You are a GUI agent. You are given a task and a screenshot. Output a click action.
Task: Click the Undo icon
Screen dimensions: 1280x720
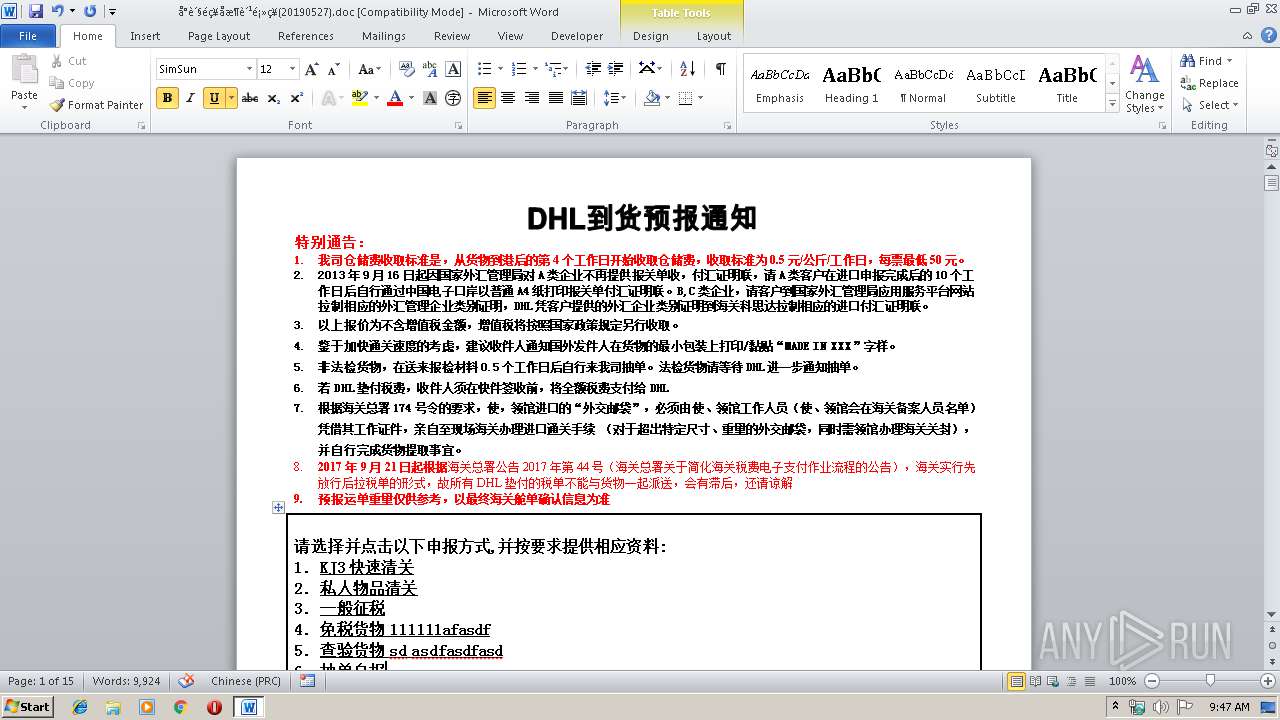tap(57, 11)
